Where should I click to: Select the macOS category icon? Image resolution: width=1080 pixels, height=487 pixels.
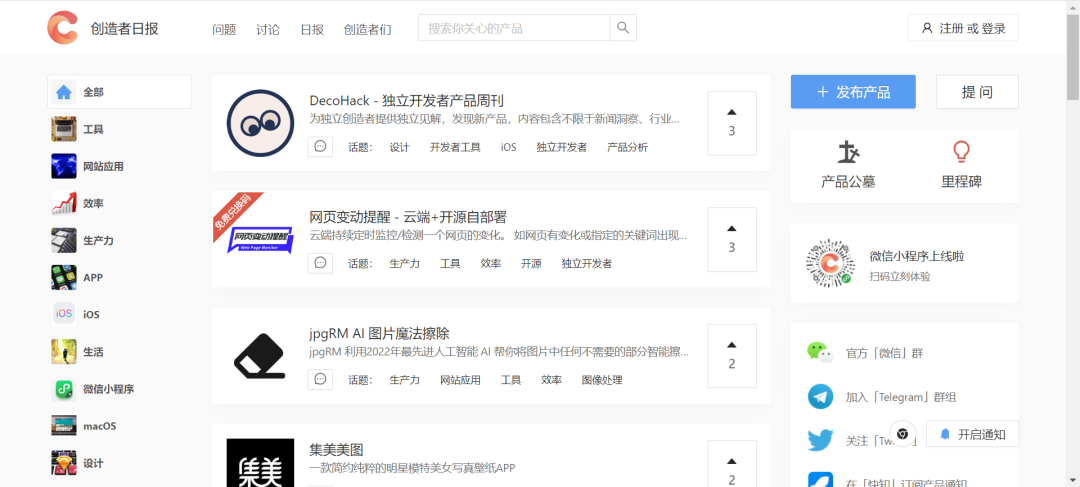coord(64,426)
